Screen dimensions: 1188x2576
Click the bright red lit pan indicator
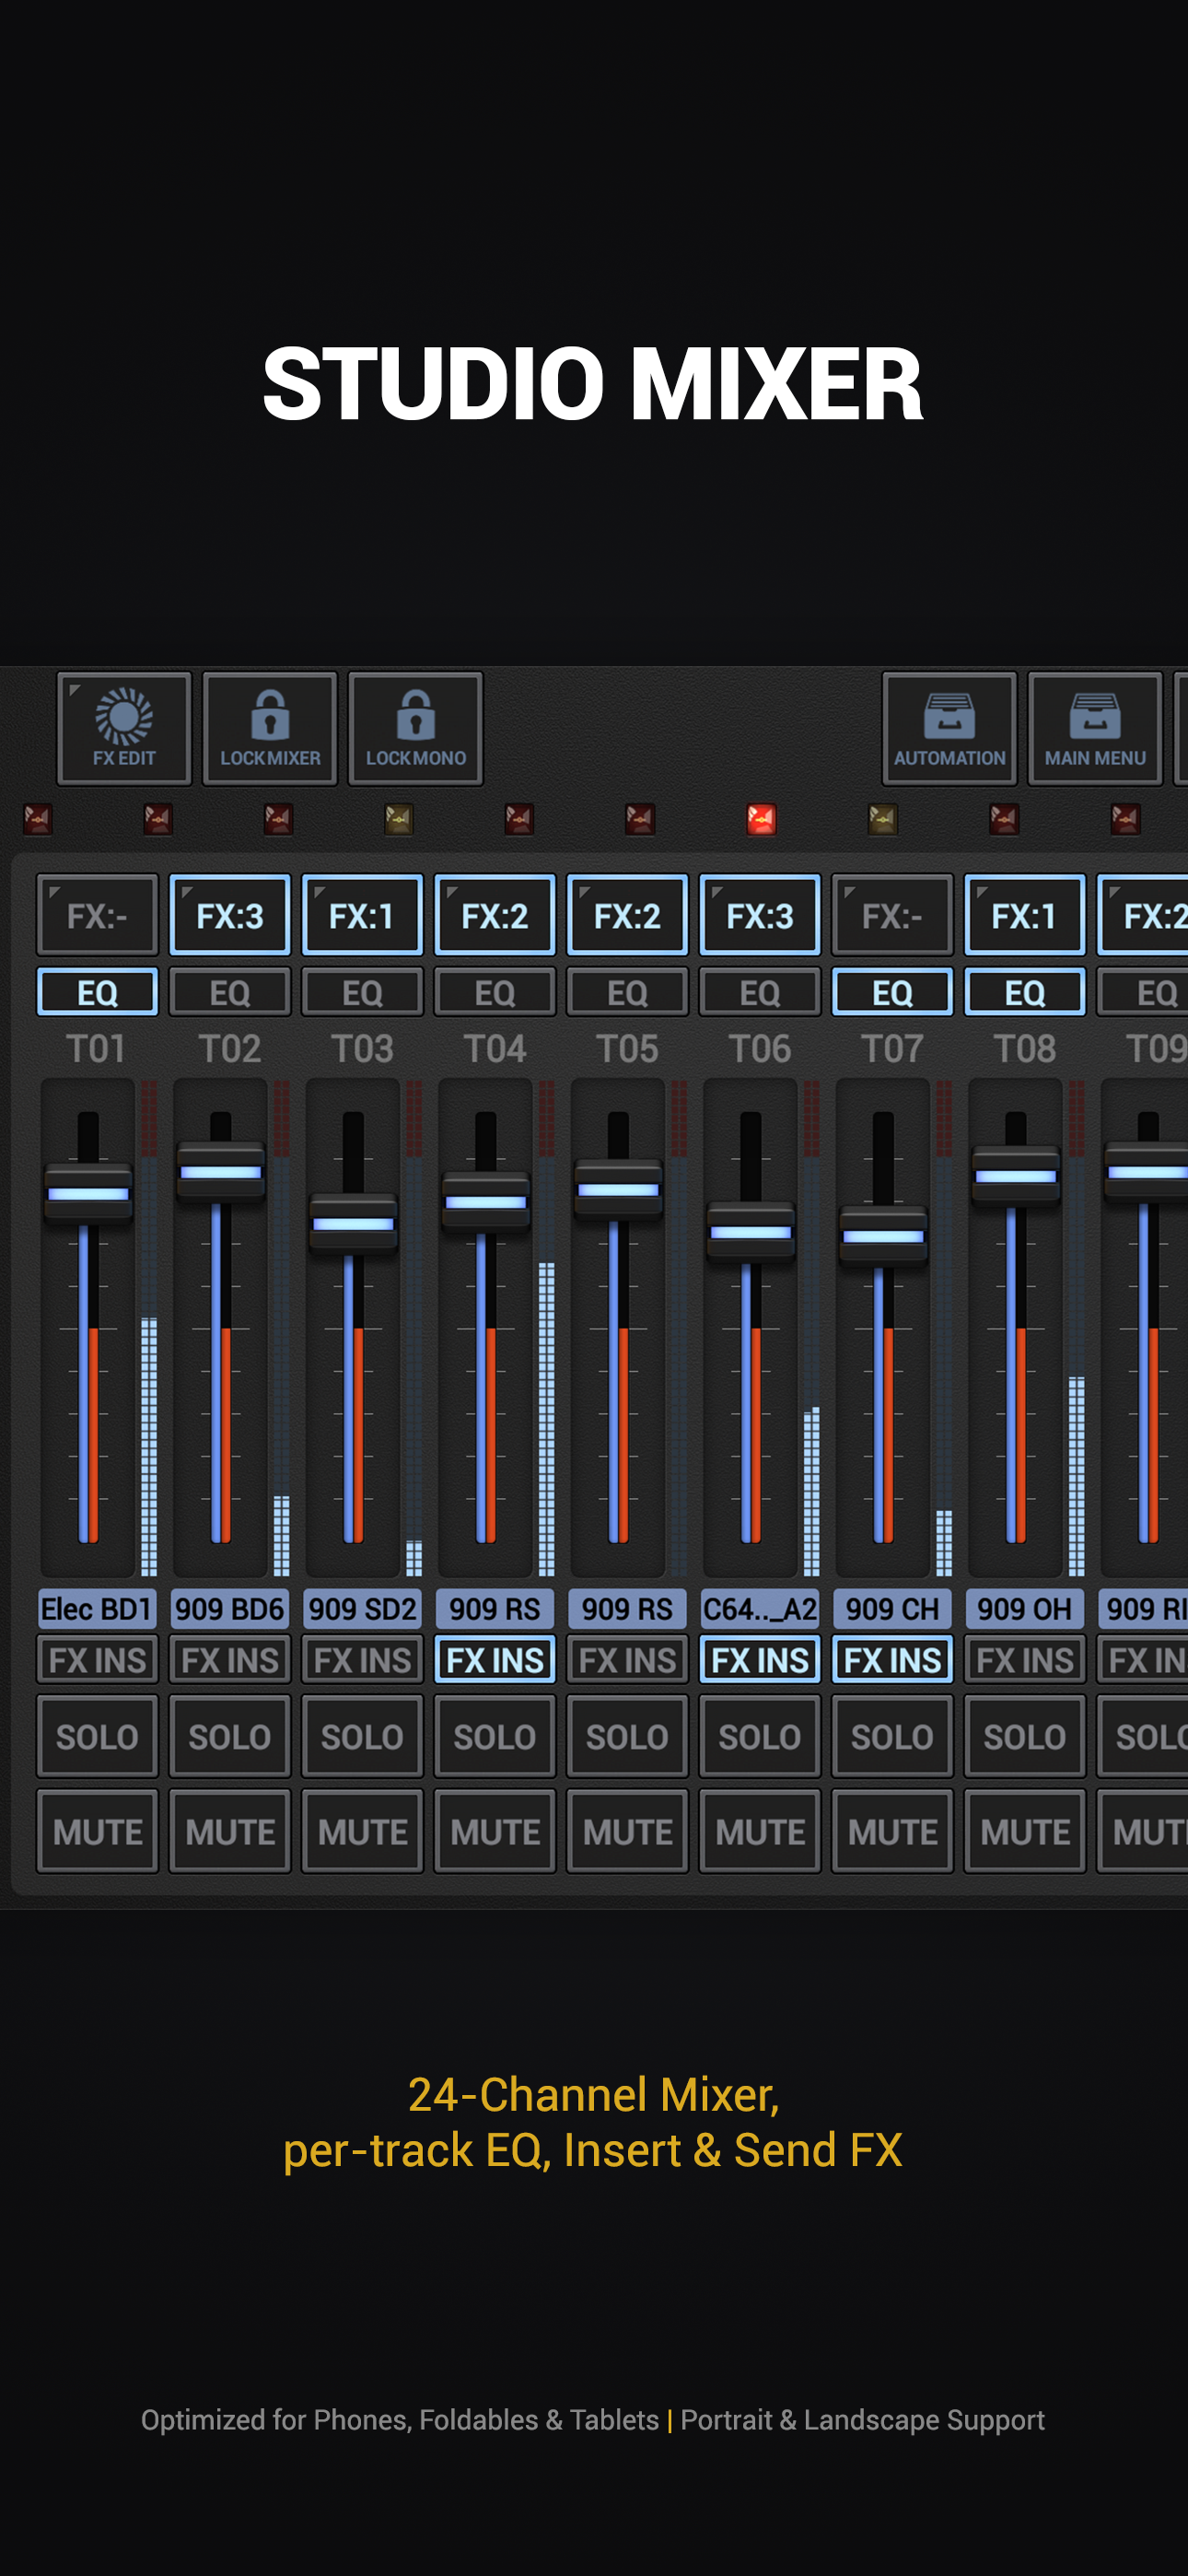point(761,820)
